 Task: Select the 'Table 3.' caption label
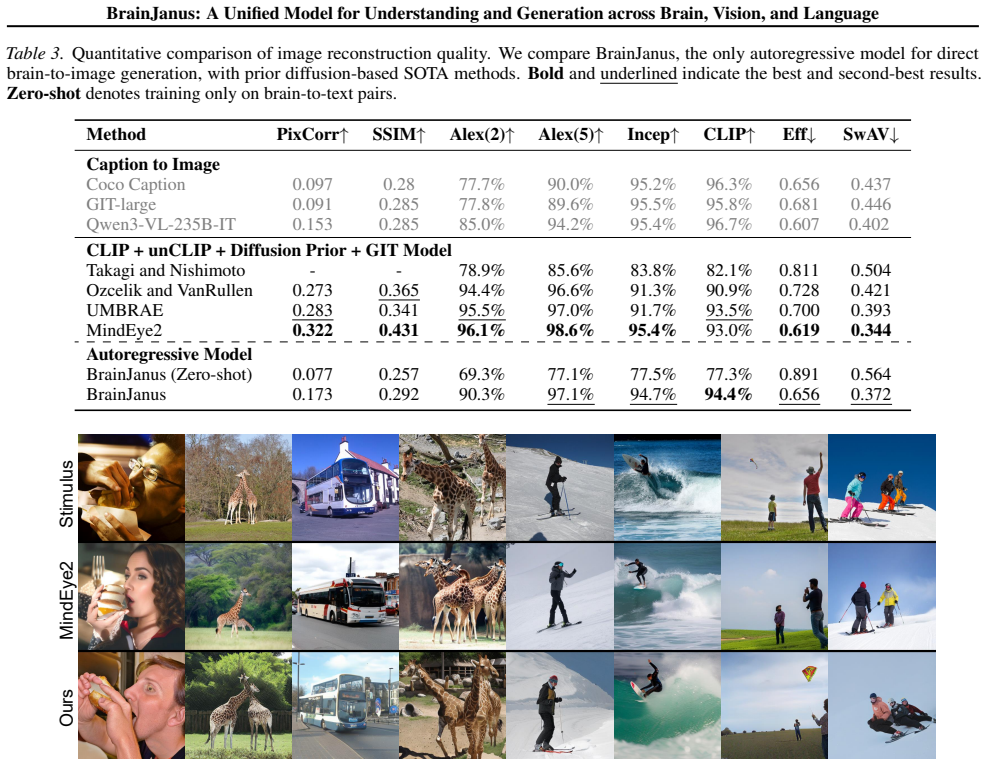(35, 54)
